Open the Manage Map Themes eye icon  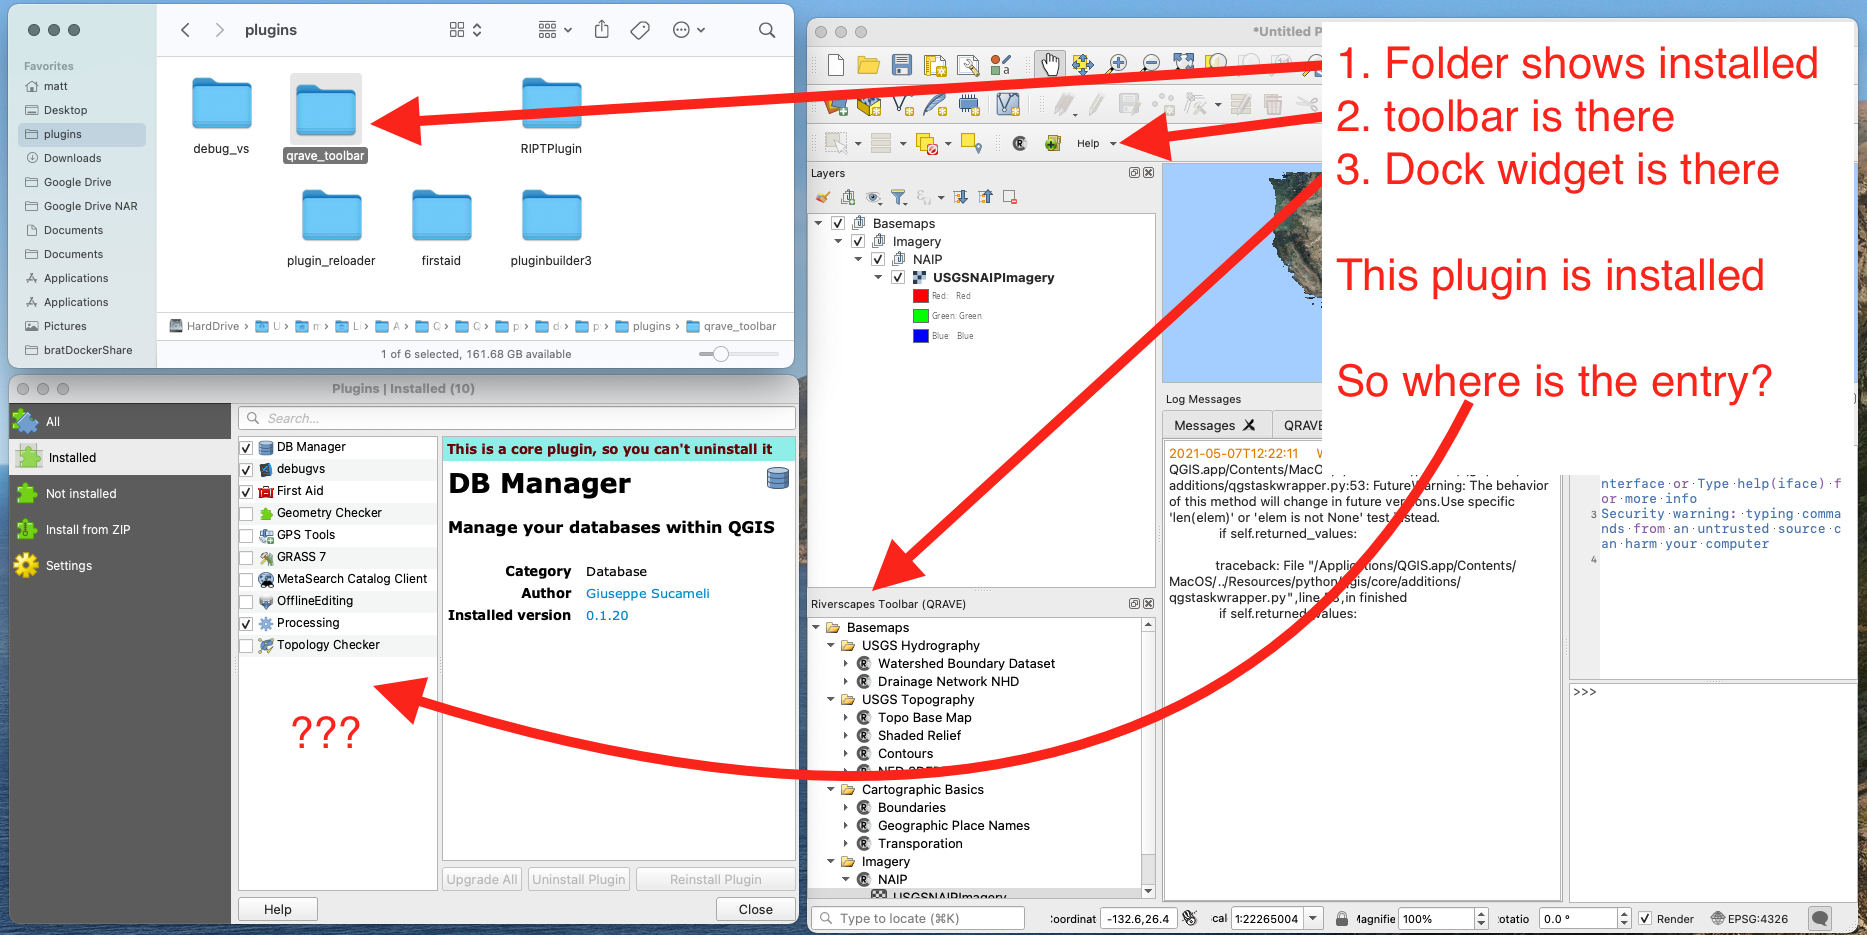coord(873,197)
